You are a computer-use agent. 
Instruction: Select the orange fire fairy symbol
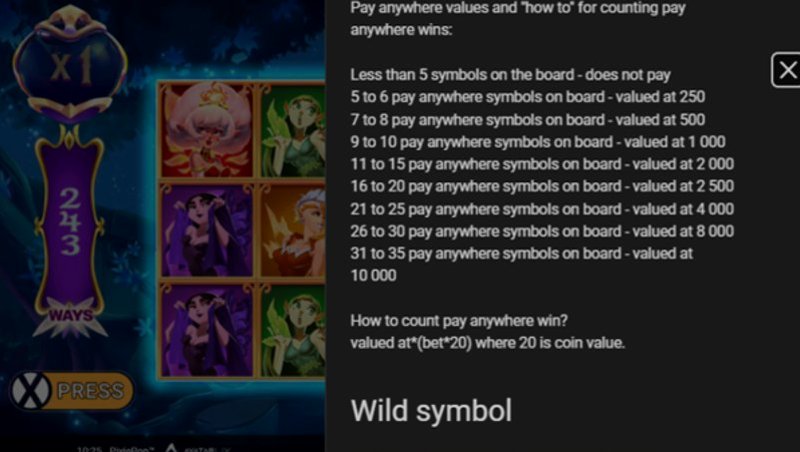(293, 231)
